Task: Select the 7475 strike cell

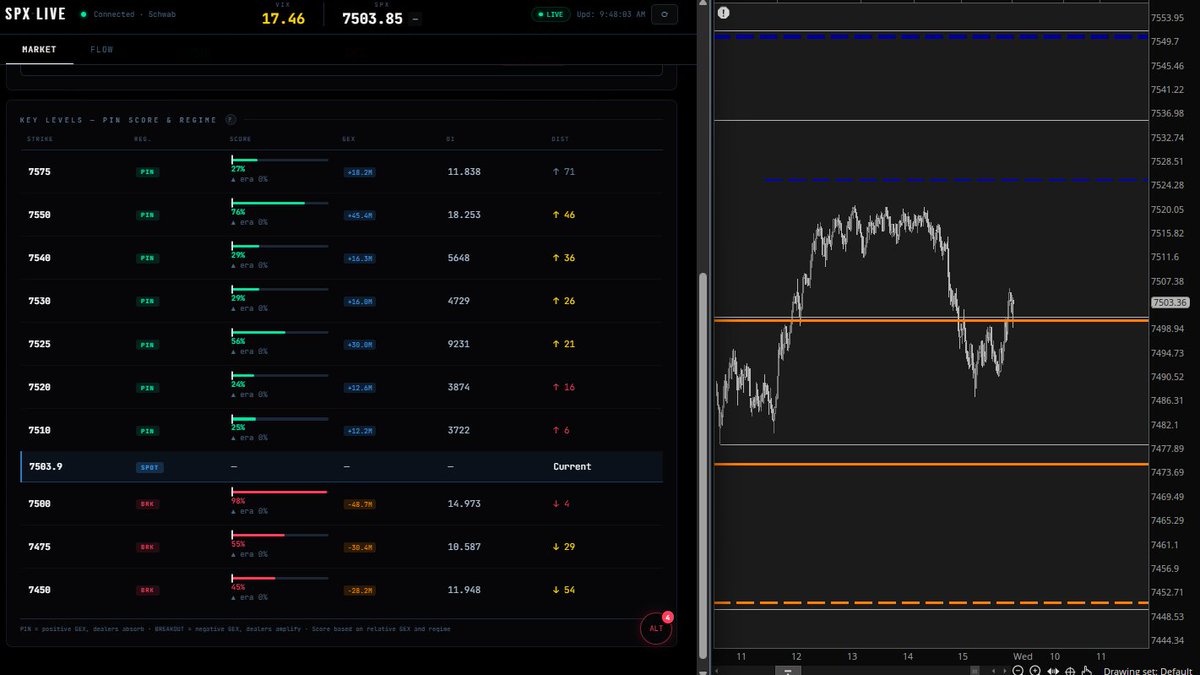Action: click(40, 547)
